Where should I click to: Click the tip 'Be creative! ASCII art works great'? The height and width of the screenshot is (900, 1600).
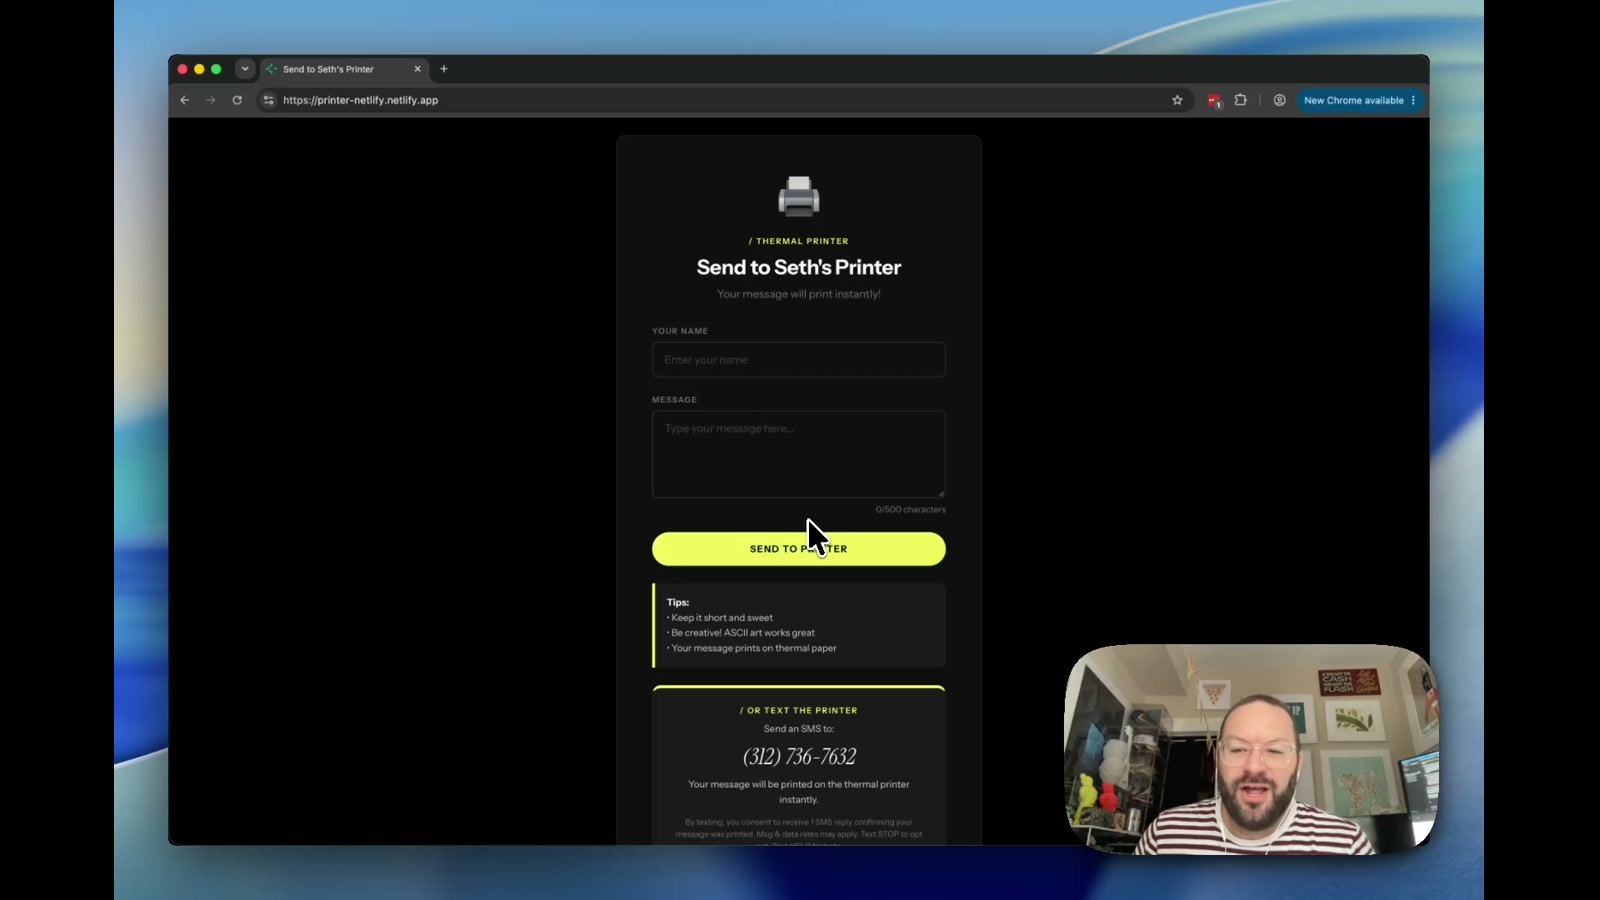(741, 633)
